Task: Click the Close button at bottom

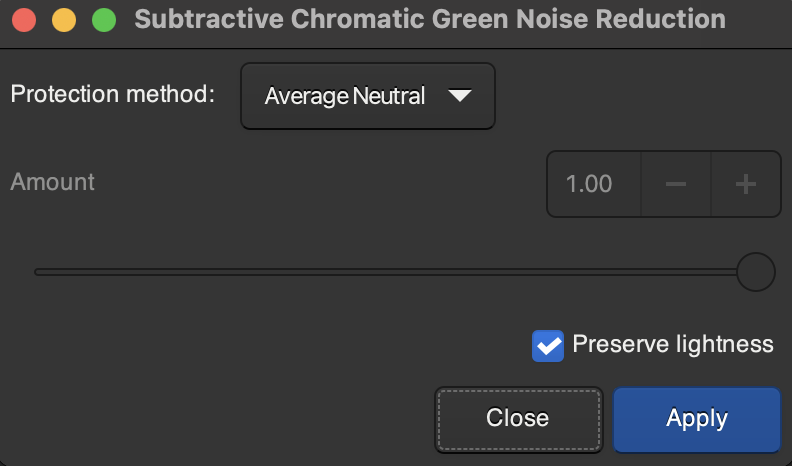Action: pyautogui.click(x=518, y=418)
